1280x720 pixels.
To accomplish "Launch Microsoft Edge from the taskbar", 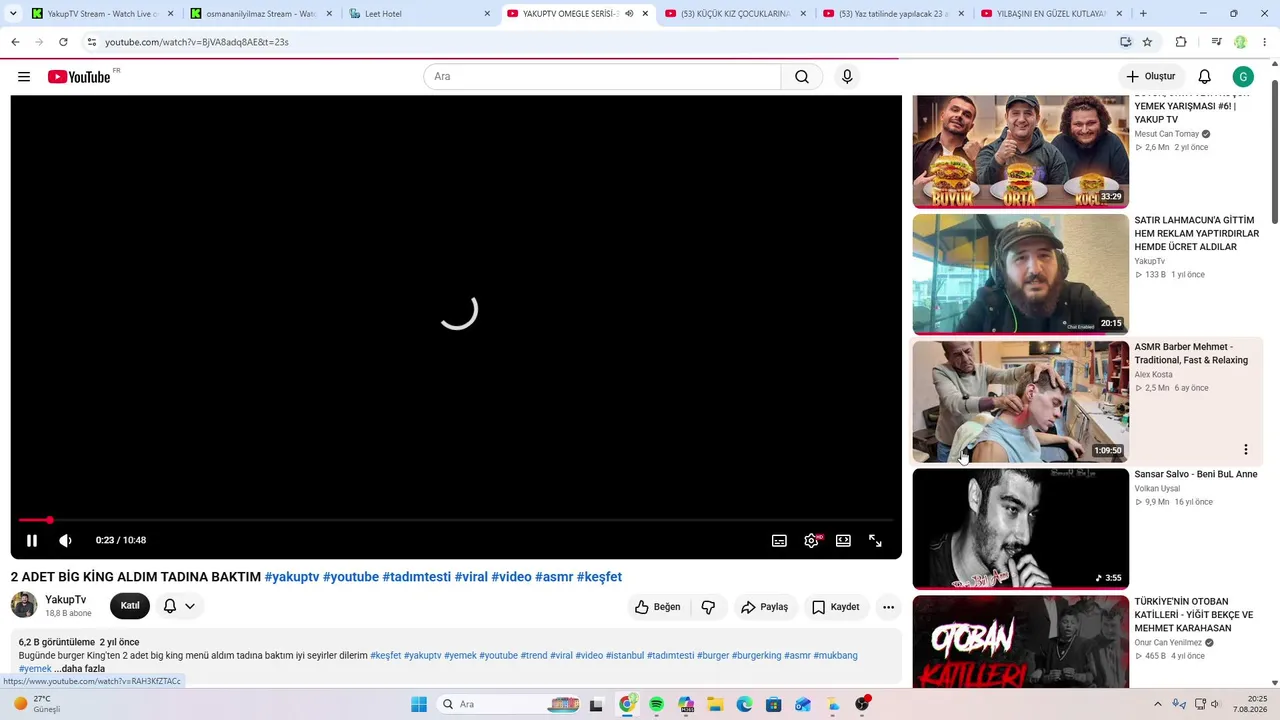I will tap(744, 704).
